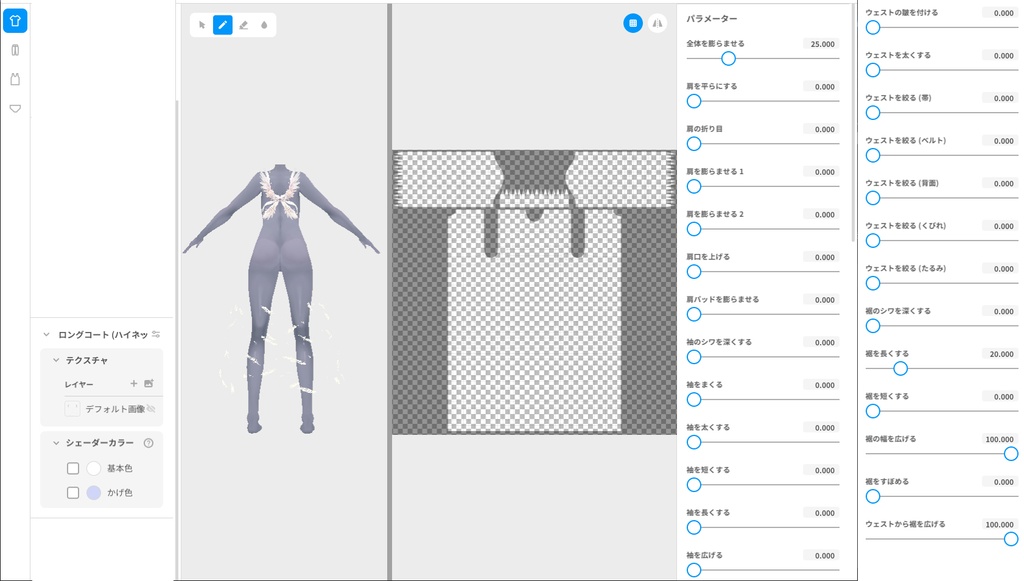Click the 裾を長くする value field 20.000
This screenshot has height=581, width=1024.
(1000, 354)
